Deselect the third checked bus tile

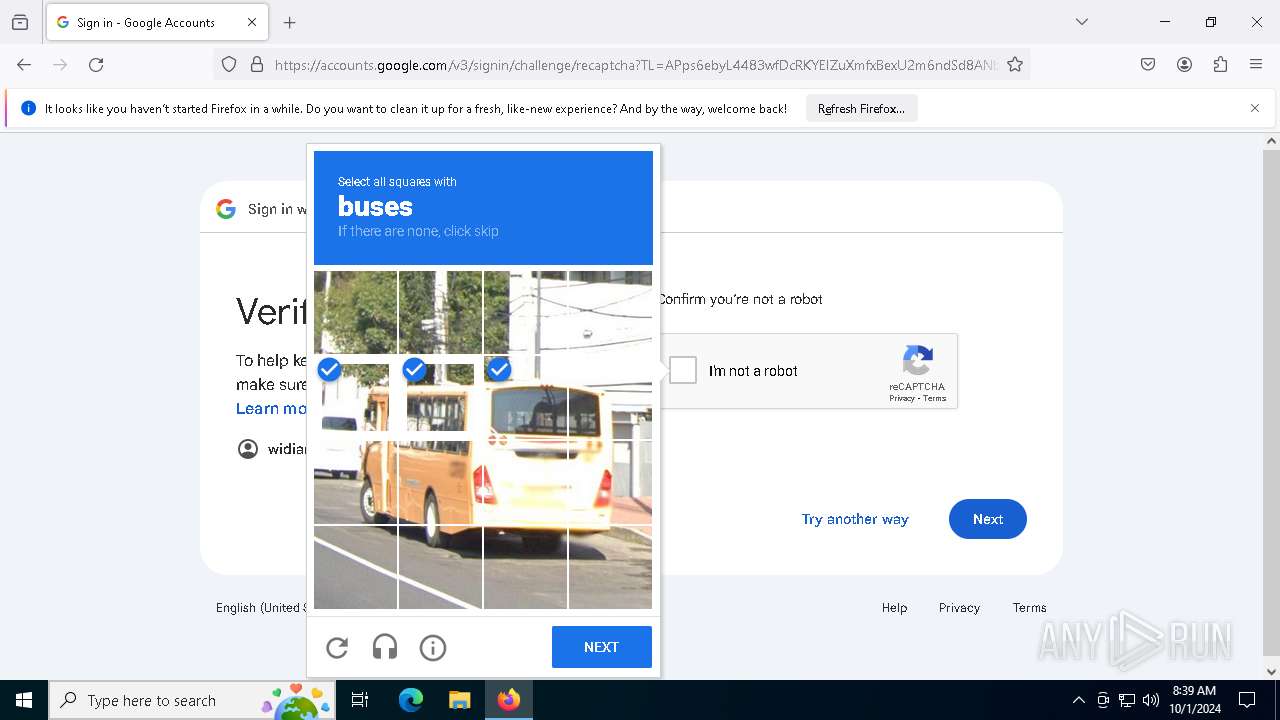[525, 398]
